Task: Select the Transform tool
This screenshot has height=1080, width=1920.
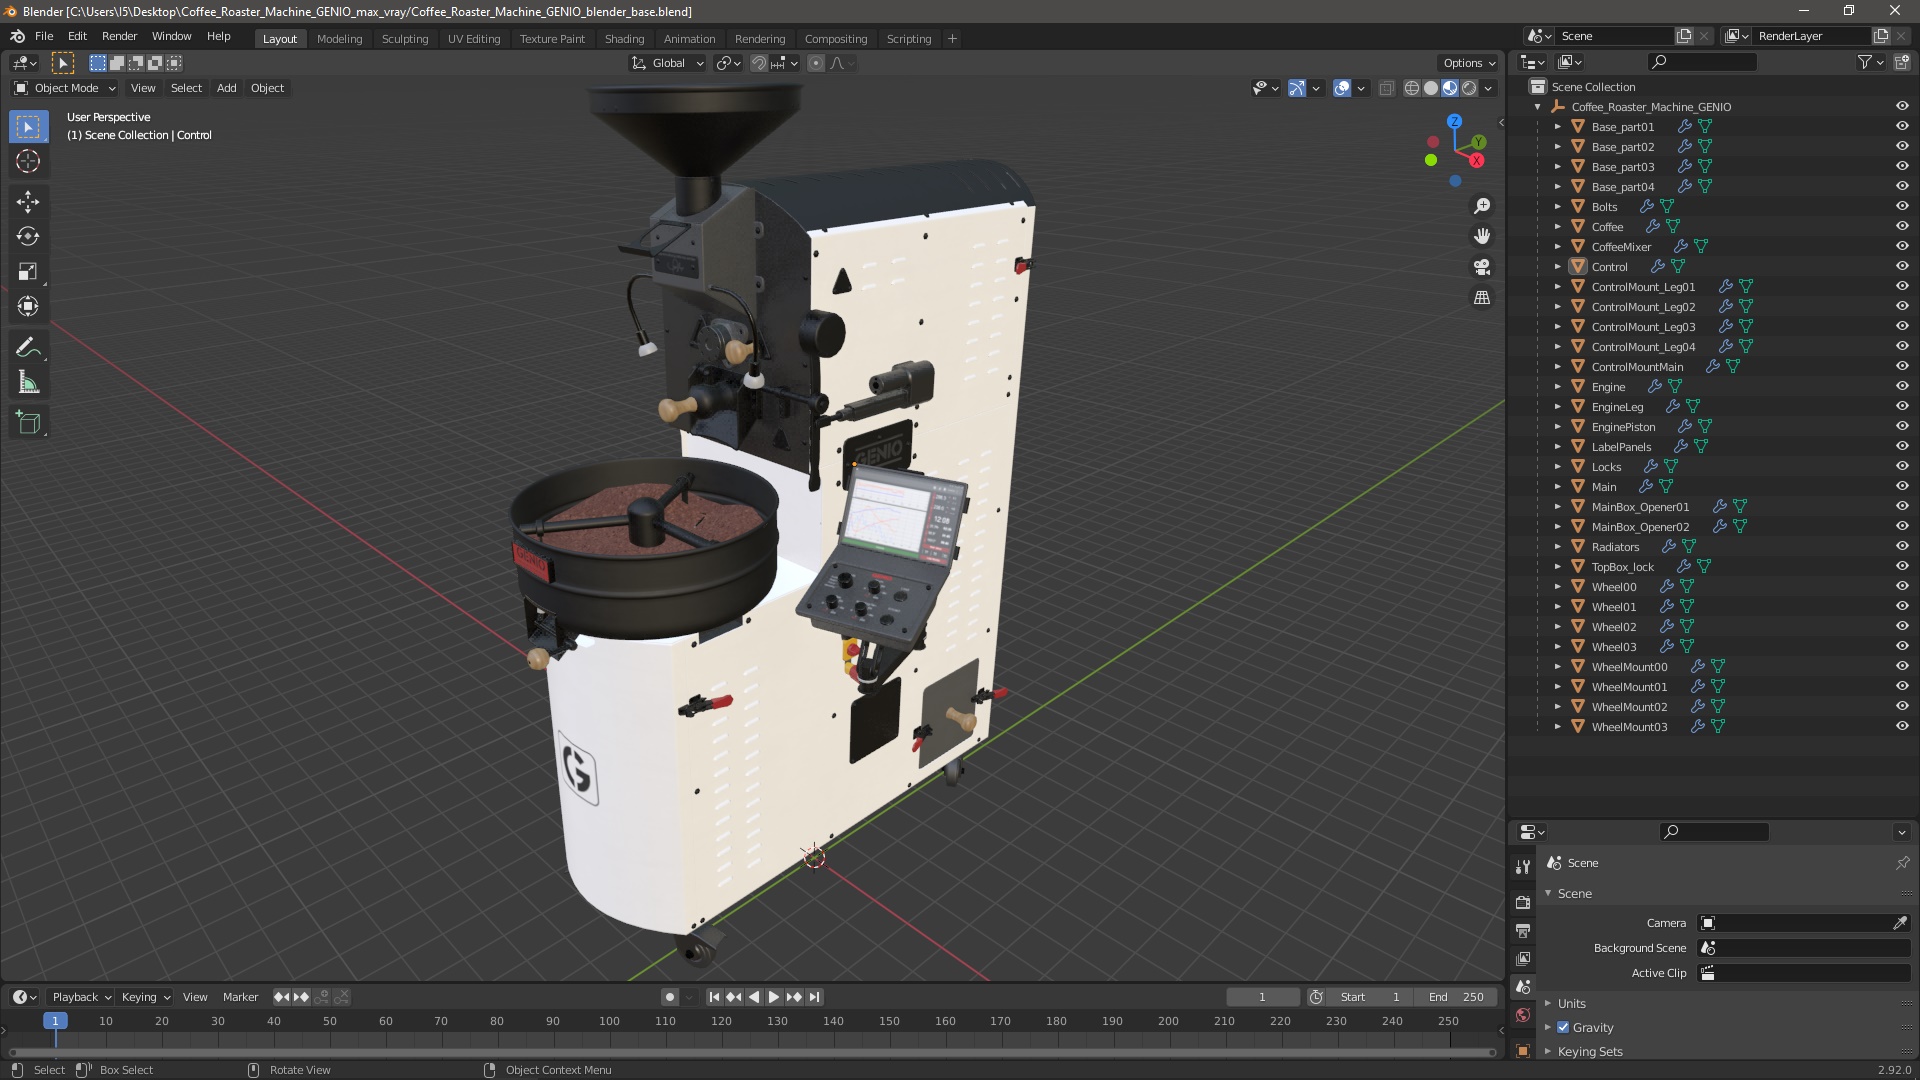Action: click(28, 307)
